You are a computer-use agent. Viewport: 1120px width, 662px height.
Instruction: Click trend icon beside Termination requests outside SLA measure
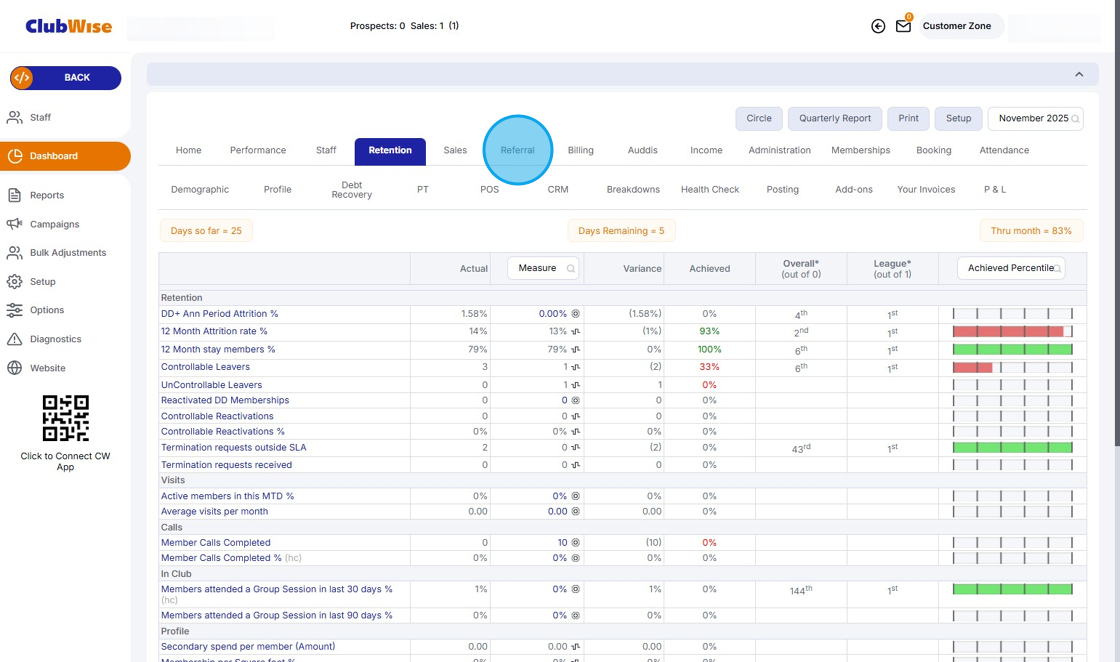(x=576, y=448)
